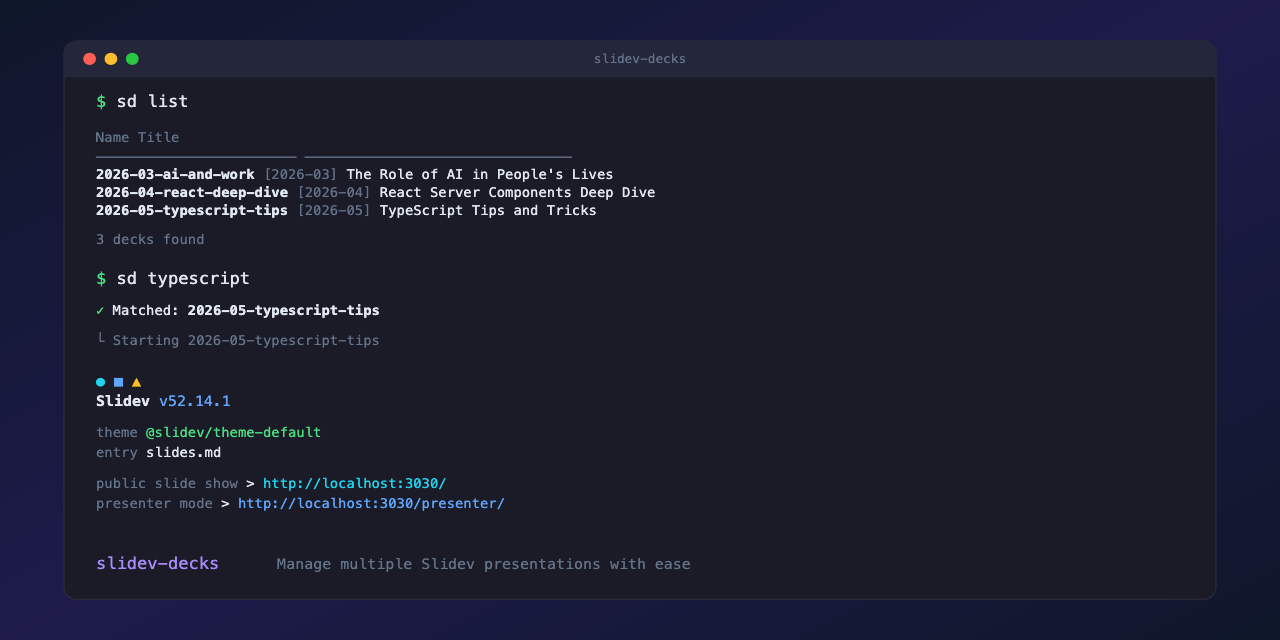Click the Title column header
The width and height of the screenshot is (1280, 640).
point(158,137)
